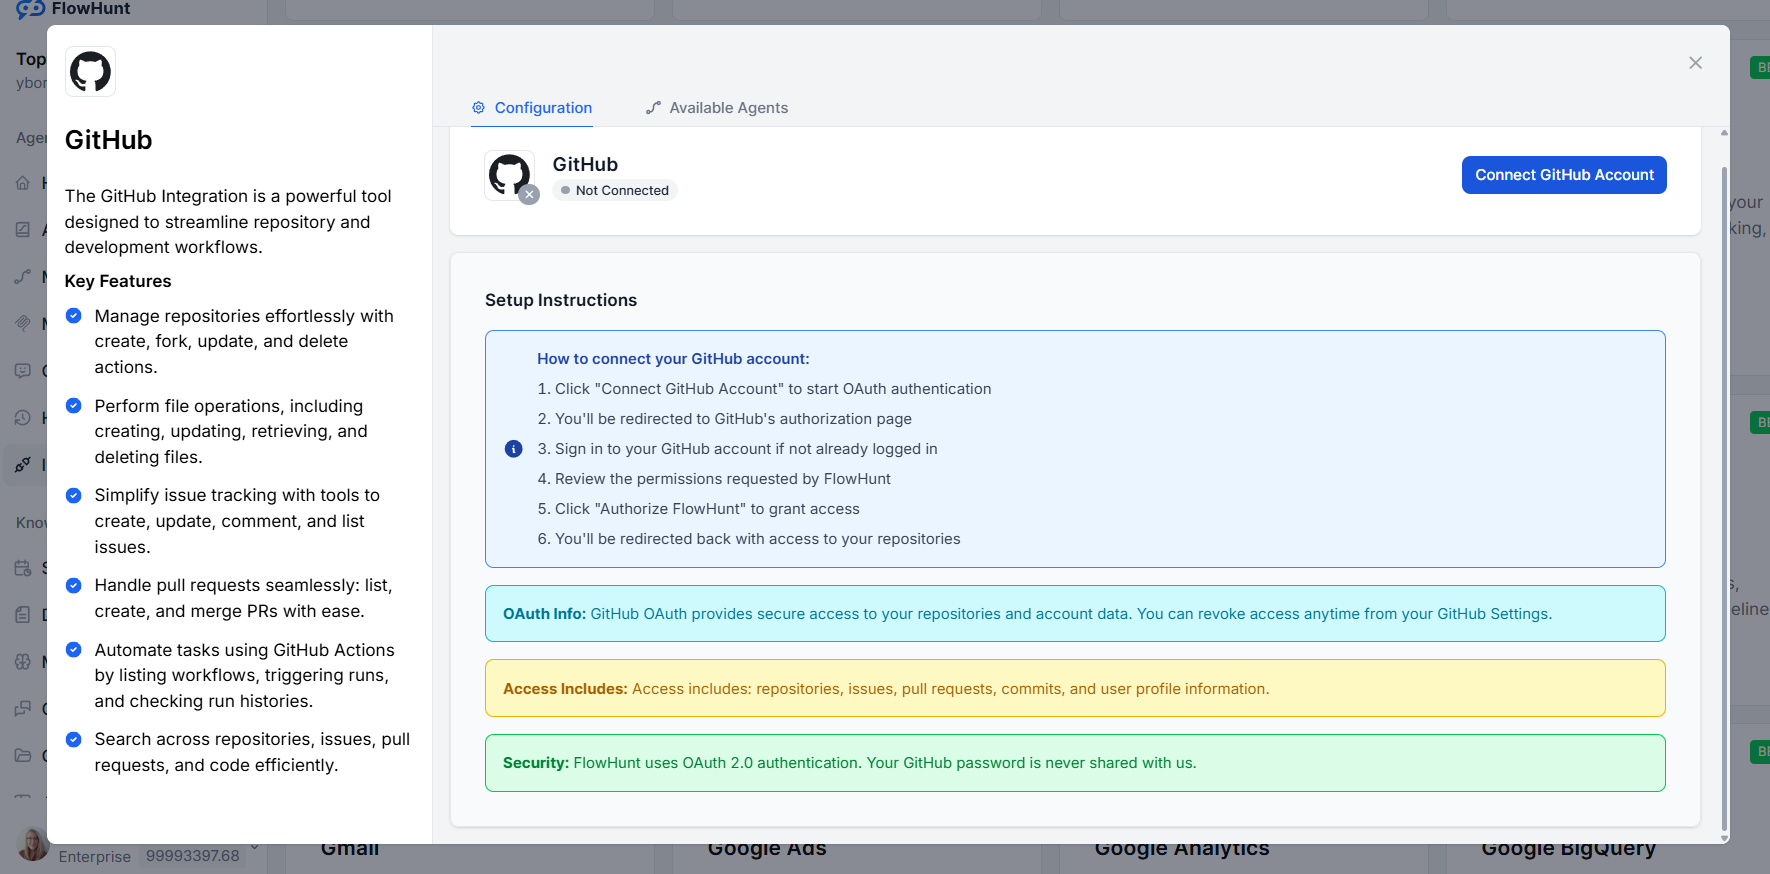Image resolution: width=1770 pixels, height=874 pixels.
Task: Select the plug integrations icon in background sidebar
Action: click(23, 464)
